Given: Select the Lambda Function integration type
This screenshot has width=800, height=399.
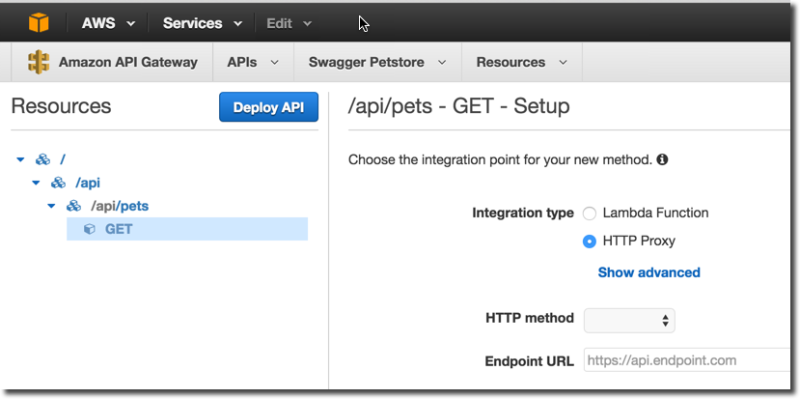Looking at the screenshot, I should click(x=589, y=213).
